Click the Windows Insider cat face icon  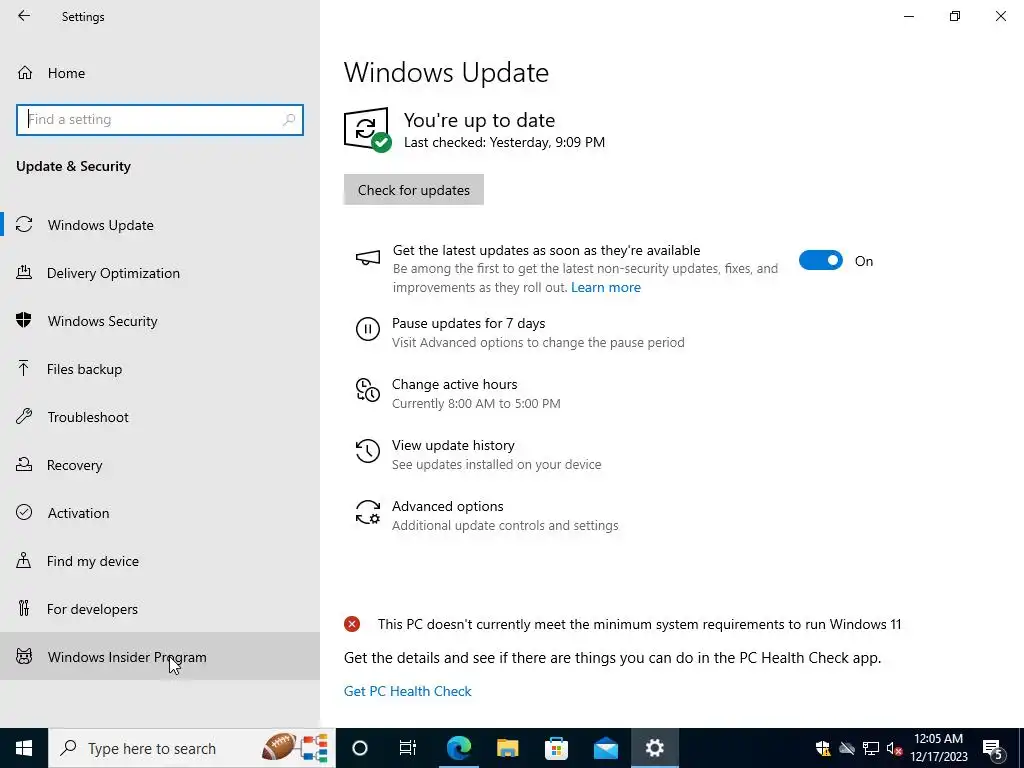tap(24, 656)
